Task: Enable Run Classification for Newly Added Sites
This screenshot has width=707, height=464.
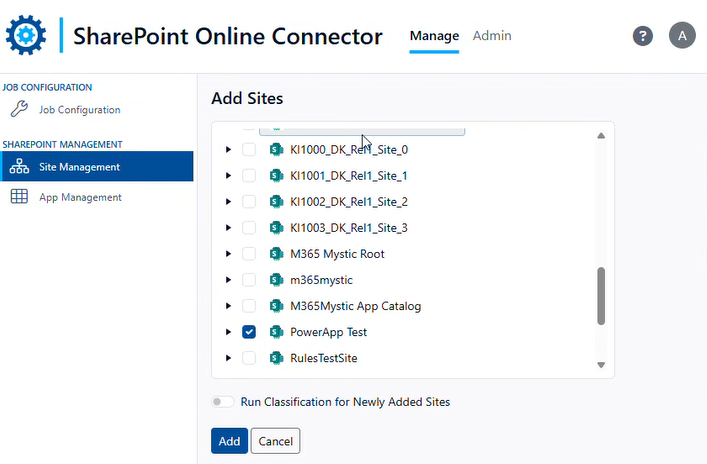Action: tap(223, 402)
